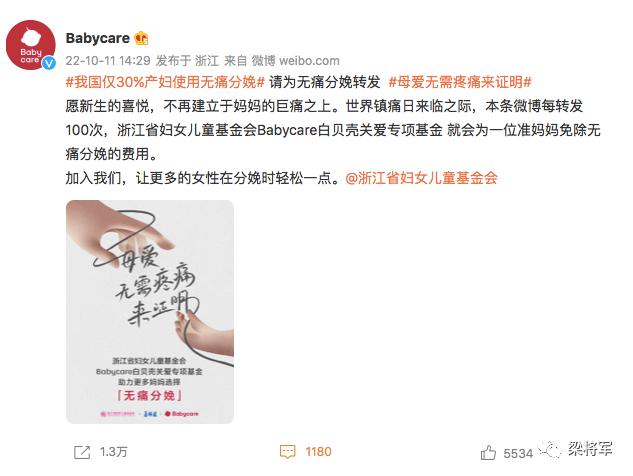Click the 1.3万 repost count
This screenshot has height=476, width=633.
[113, 452]
